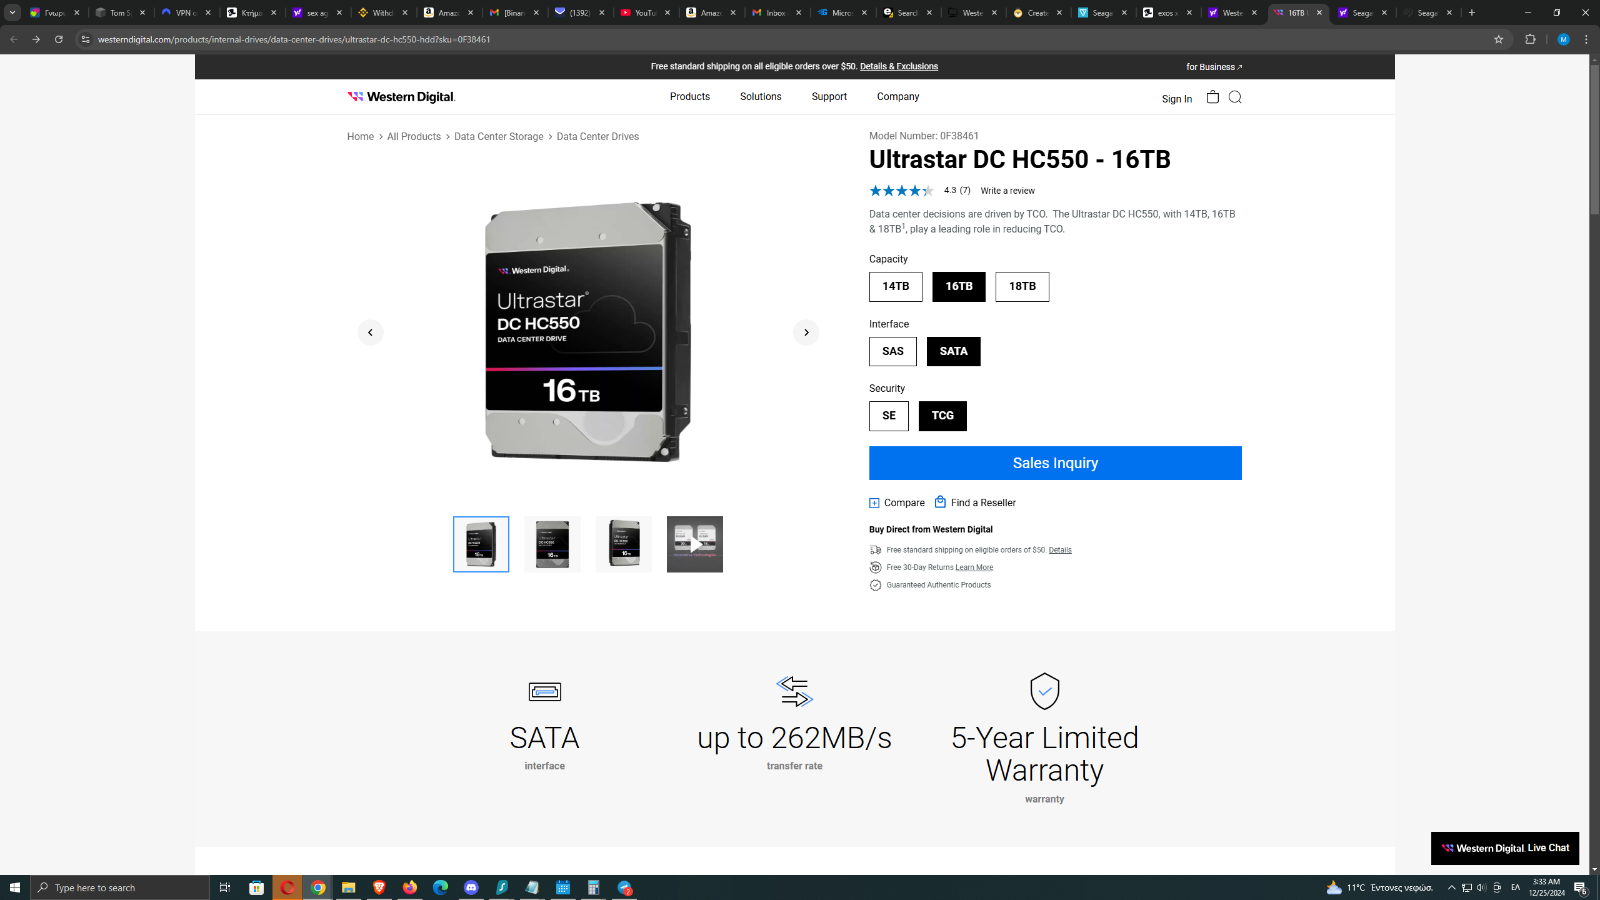Screen dimensions: 1600x900
Task: Open Microsoft Edge from the taskbar
Action: 441,887
